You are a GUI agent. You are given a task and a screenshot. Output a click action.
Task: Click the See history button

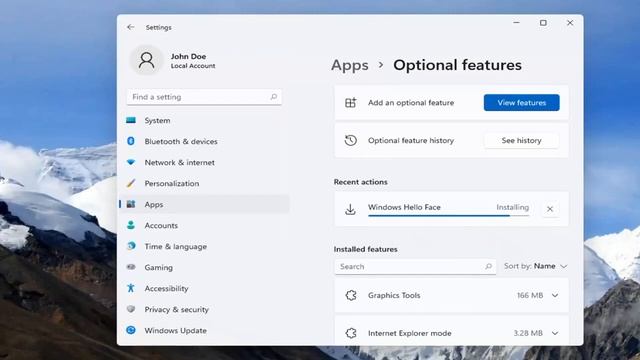tap(522, 140)
